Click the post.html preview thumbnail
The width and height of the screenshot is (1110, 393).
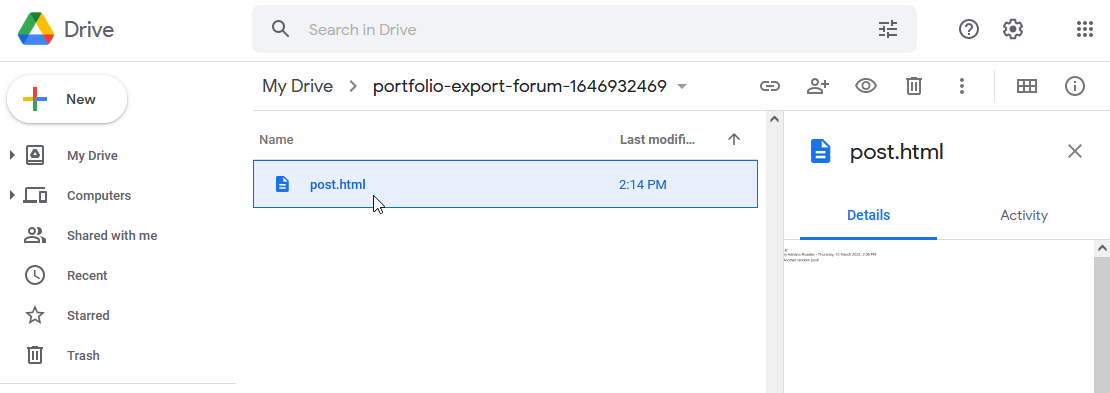coord(939,317)
